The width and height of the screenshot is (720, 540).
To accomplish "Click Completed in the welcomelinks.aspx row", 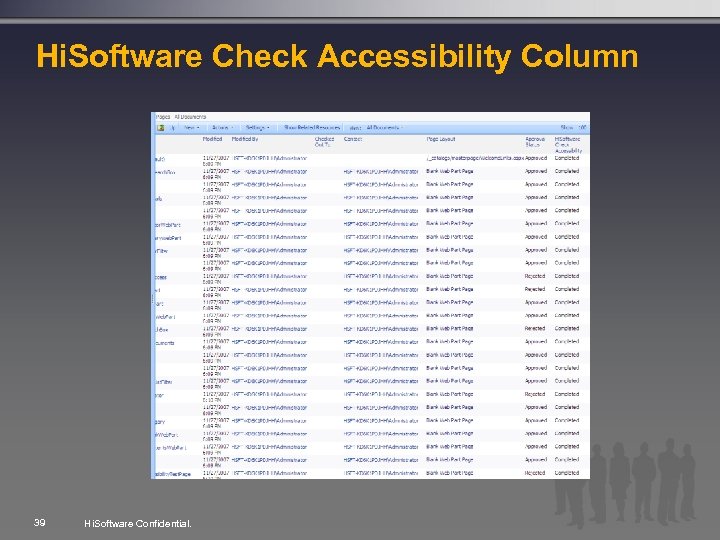I will click(x=567, y=158).
